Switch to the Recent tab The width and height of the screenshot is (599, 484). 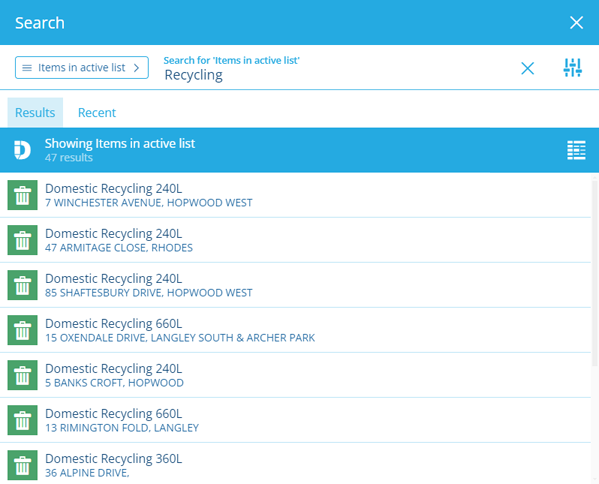tap(97, 112)
